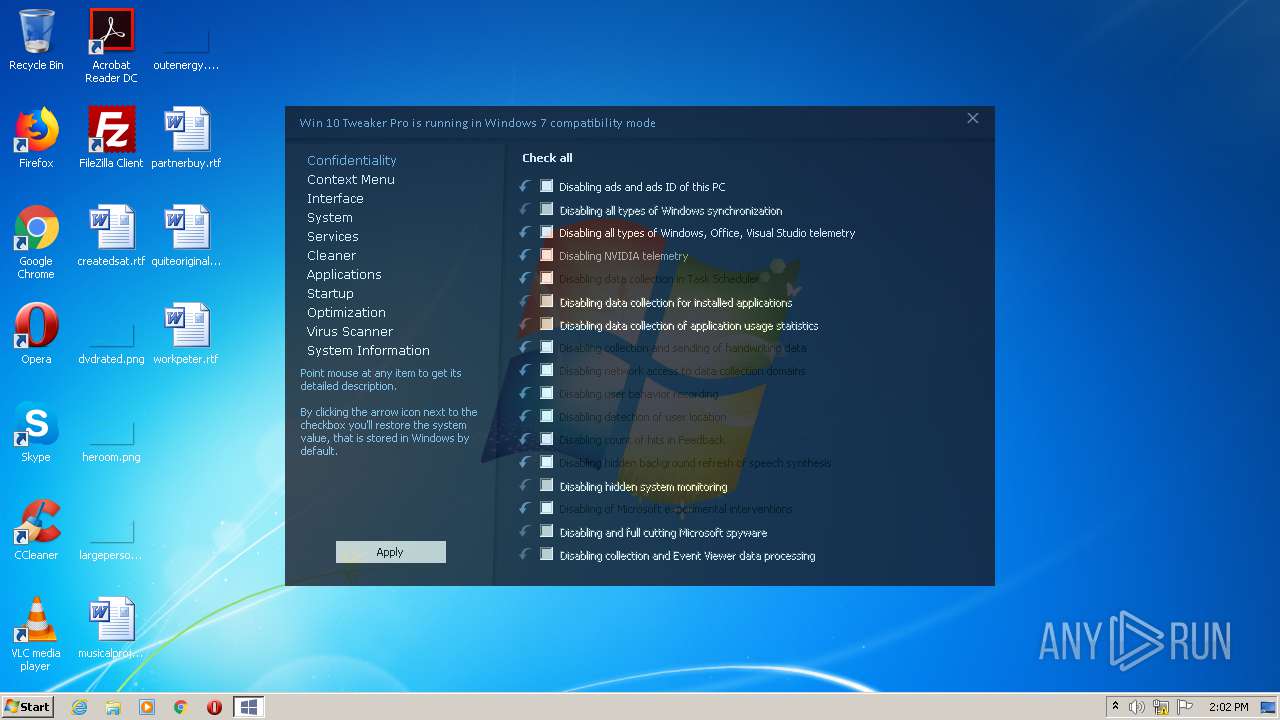Go to the Cleaner section
Image resolution: width=1280 pixels, height=720 pixels.
click(332, 255)
